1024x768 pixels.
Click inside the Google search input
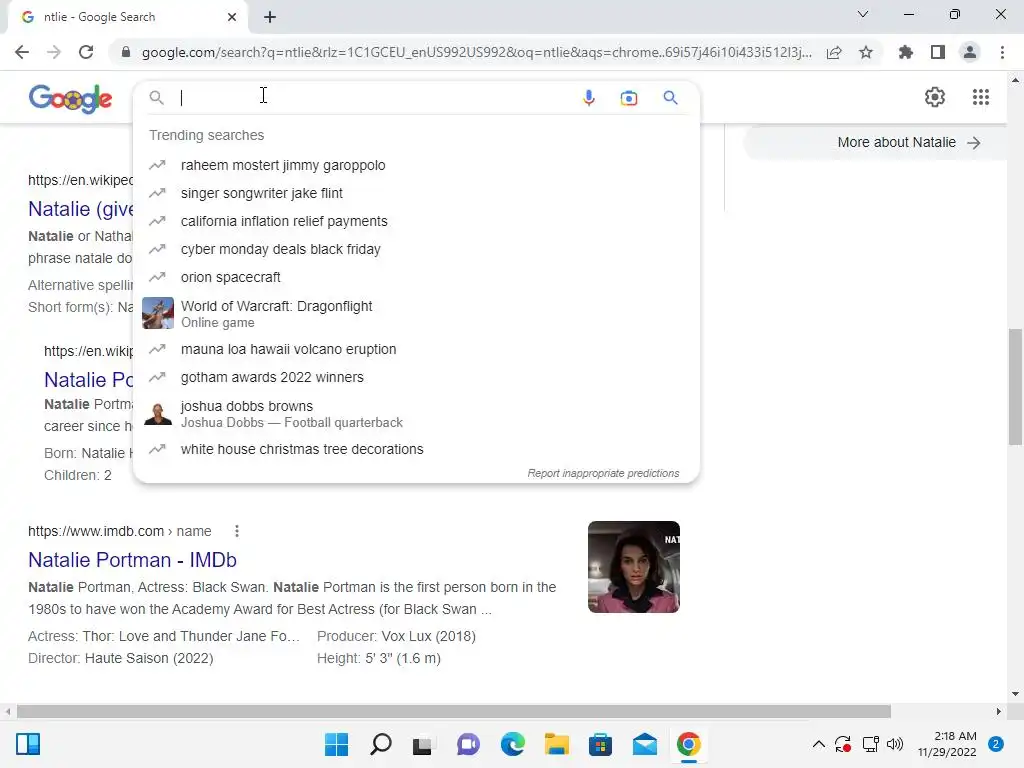(376, 98)
